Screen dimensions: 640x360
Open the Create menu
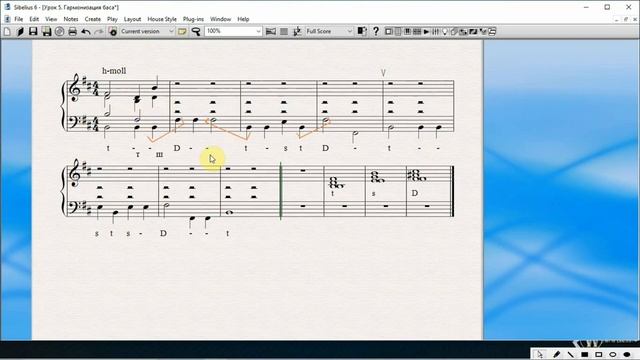click(x=93, y=19)
